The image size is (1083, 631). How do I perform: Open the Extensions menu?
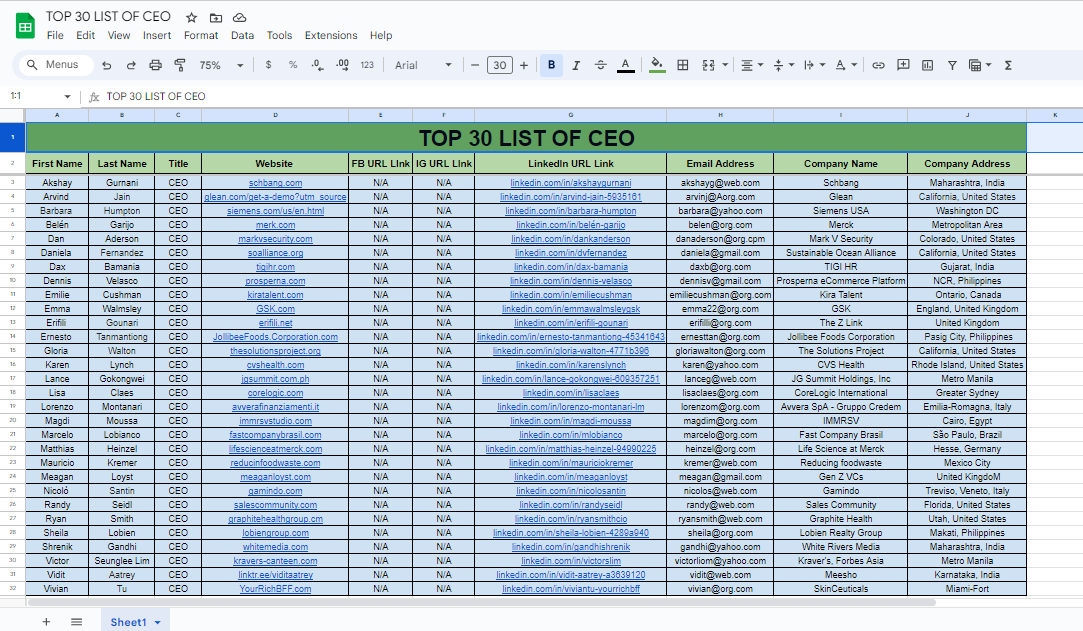tap(331, 35)
